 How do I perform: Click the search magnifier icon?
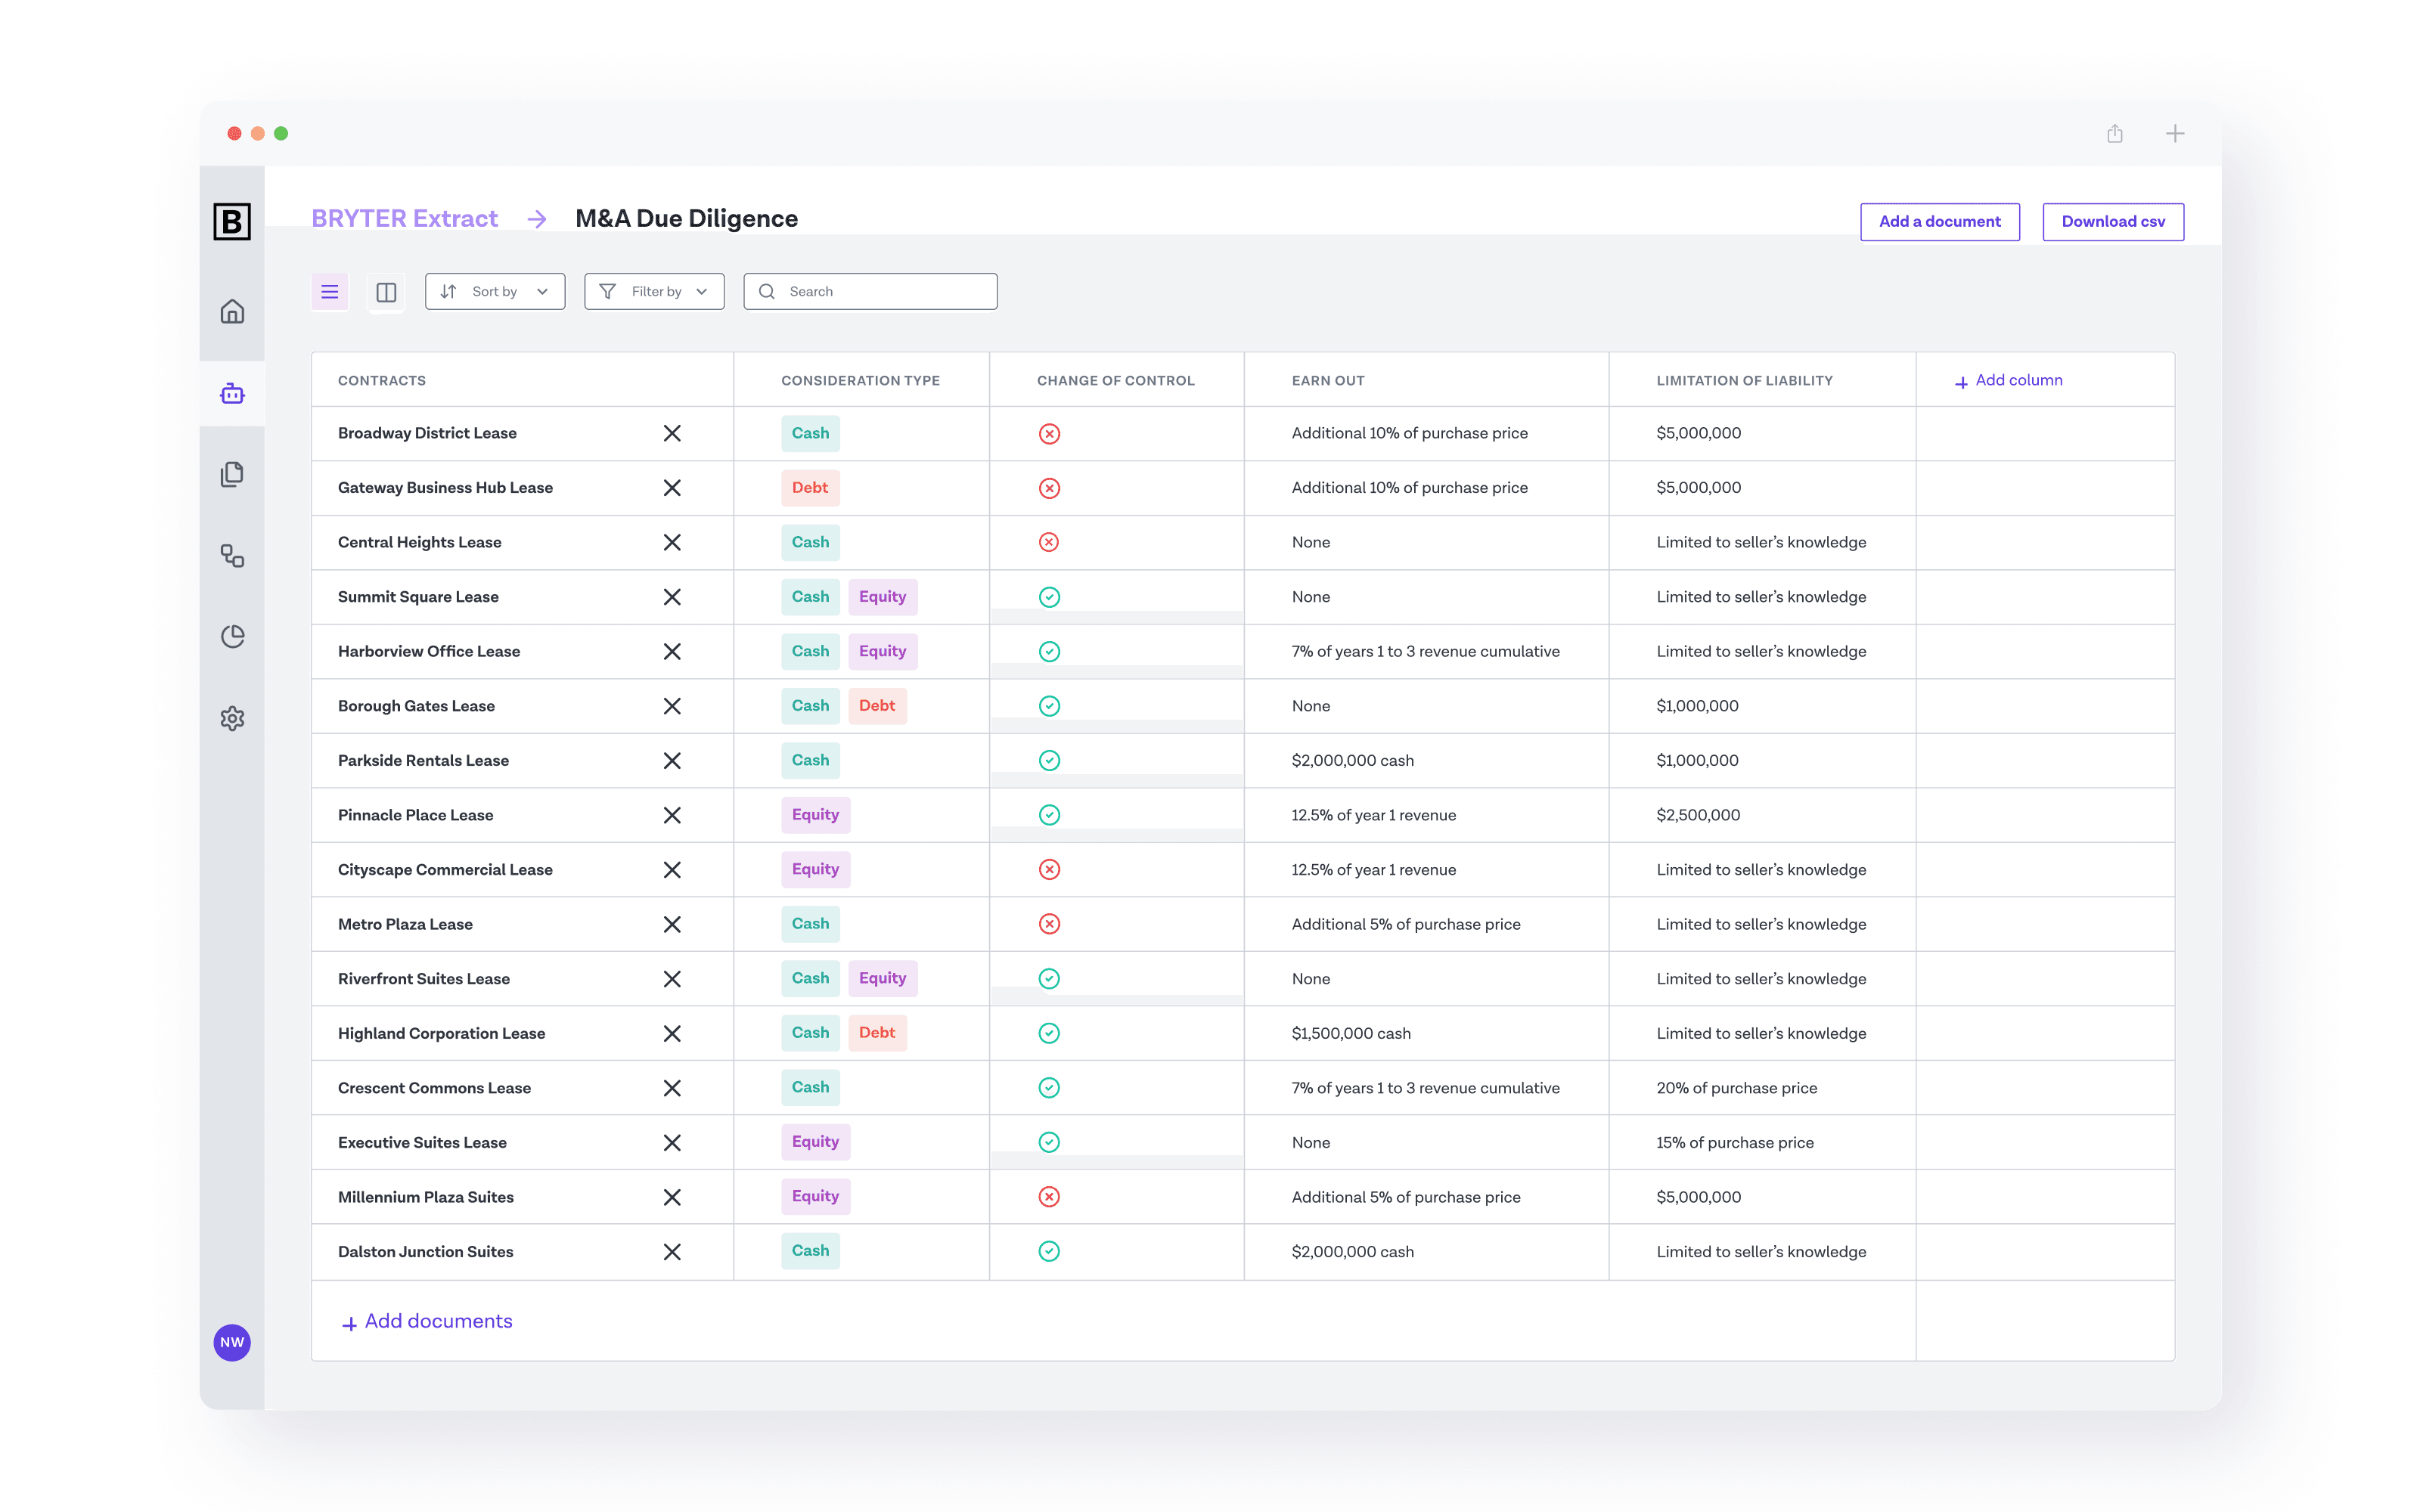click(767, 291)
